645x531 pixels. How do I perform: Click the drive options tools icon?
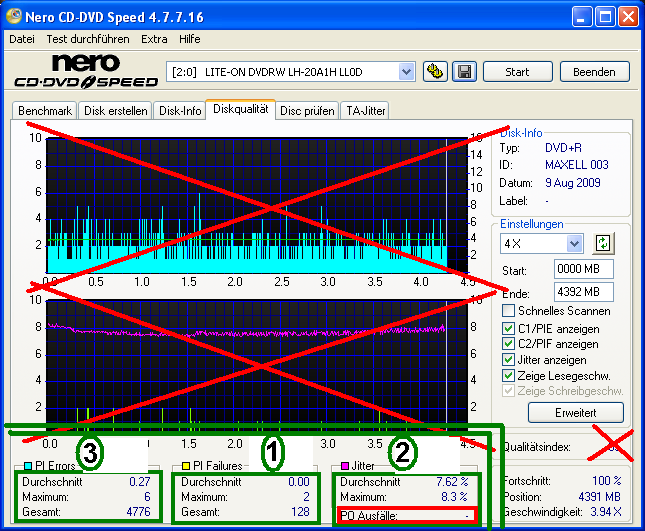435,72
